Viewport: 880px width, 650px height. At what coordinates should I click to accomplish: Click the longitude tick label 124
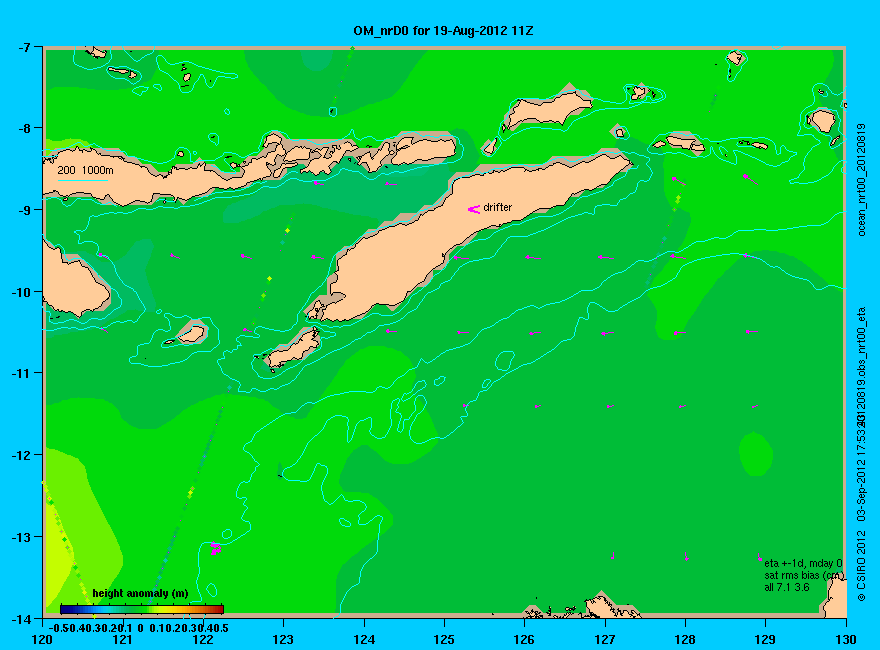tap(364, 639)
